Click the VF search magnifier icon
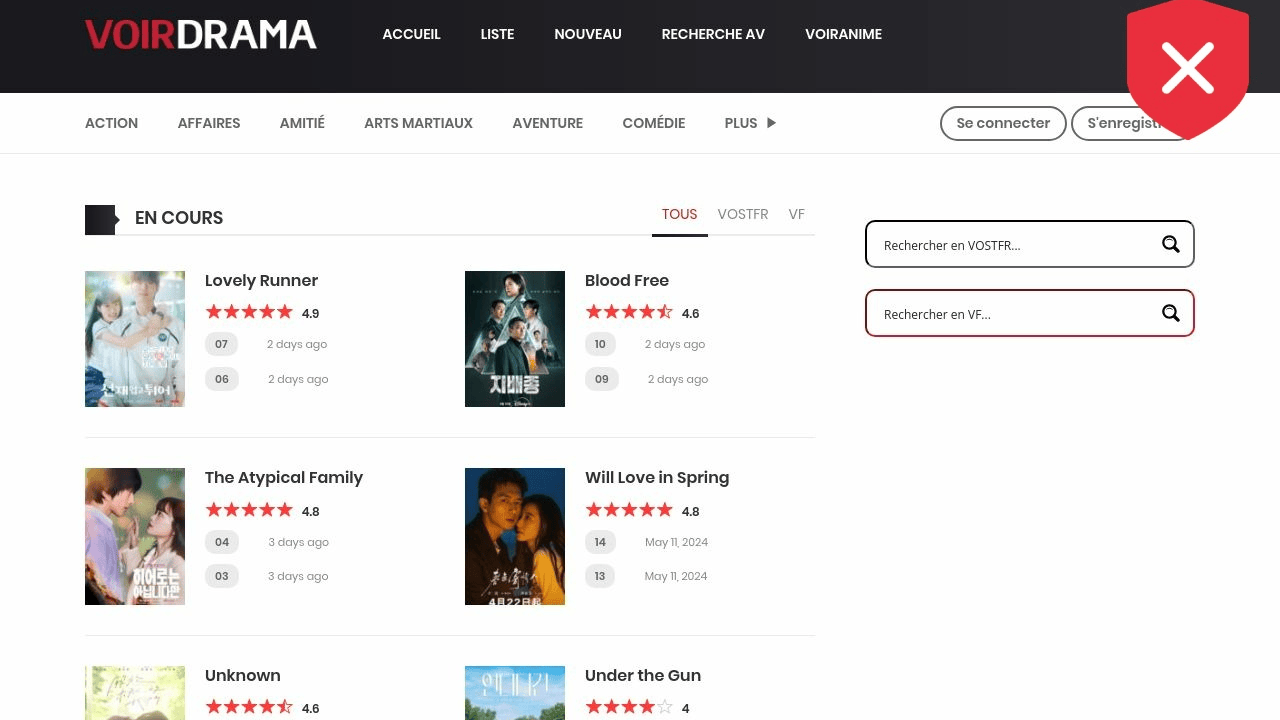This screenshot has height=720, width=1280. (x=1171, y=314)
